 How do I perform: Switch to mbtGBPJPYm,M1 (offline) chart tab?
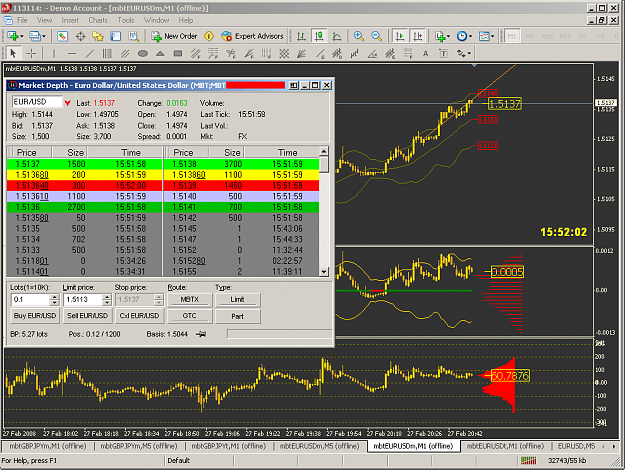coord(48,446)
